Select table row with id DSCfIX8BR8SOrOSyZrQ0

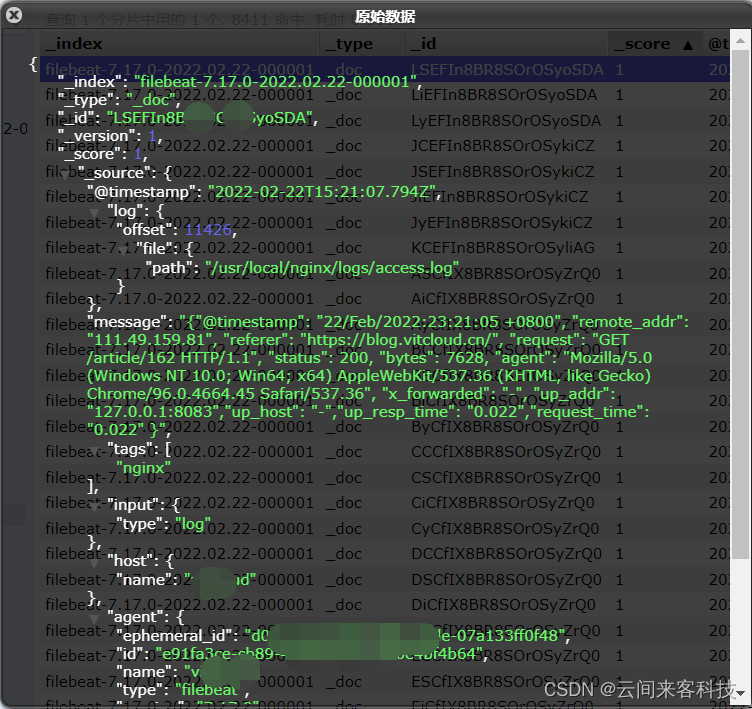tap(385, 579)
